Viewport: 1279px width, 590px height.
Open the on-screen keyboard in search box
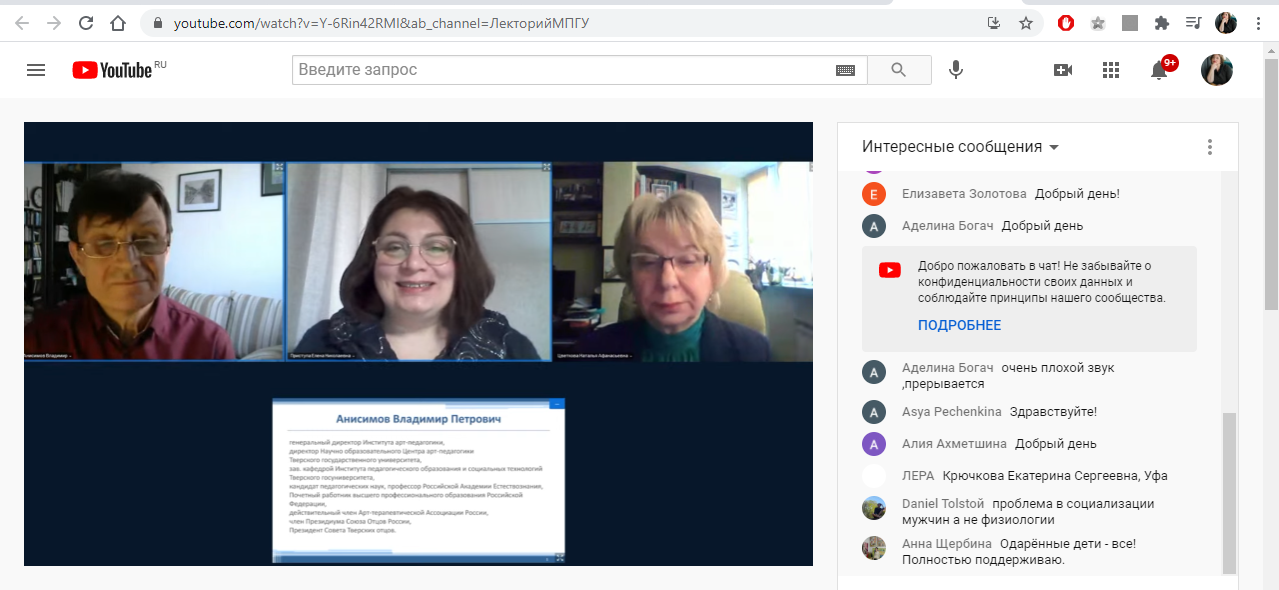[x=845, y=70]
